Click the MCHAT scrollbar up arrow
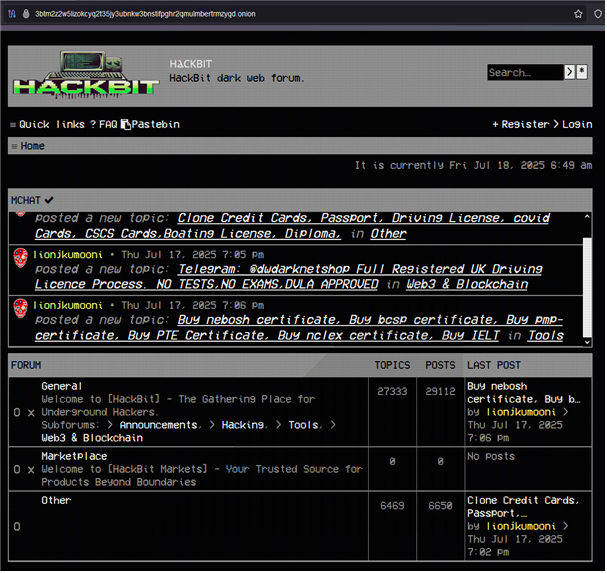Viewport: 607px width, 573px height. 588,217
